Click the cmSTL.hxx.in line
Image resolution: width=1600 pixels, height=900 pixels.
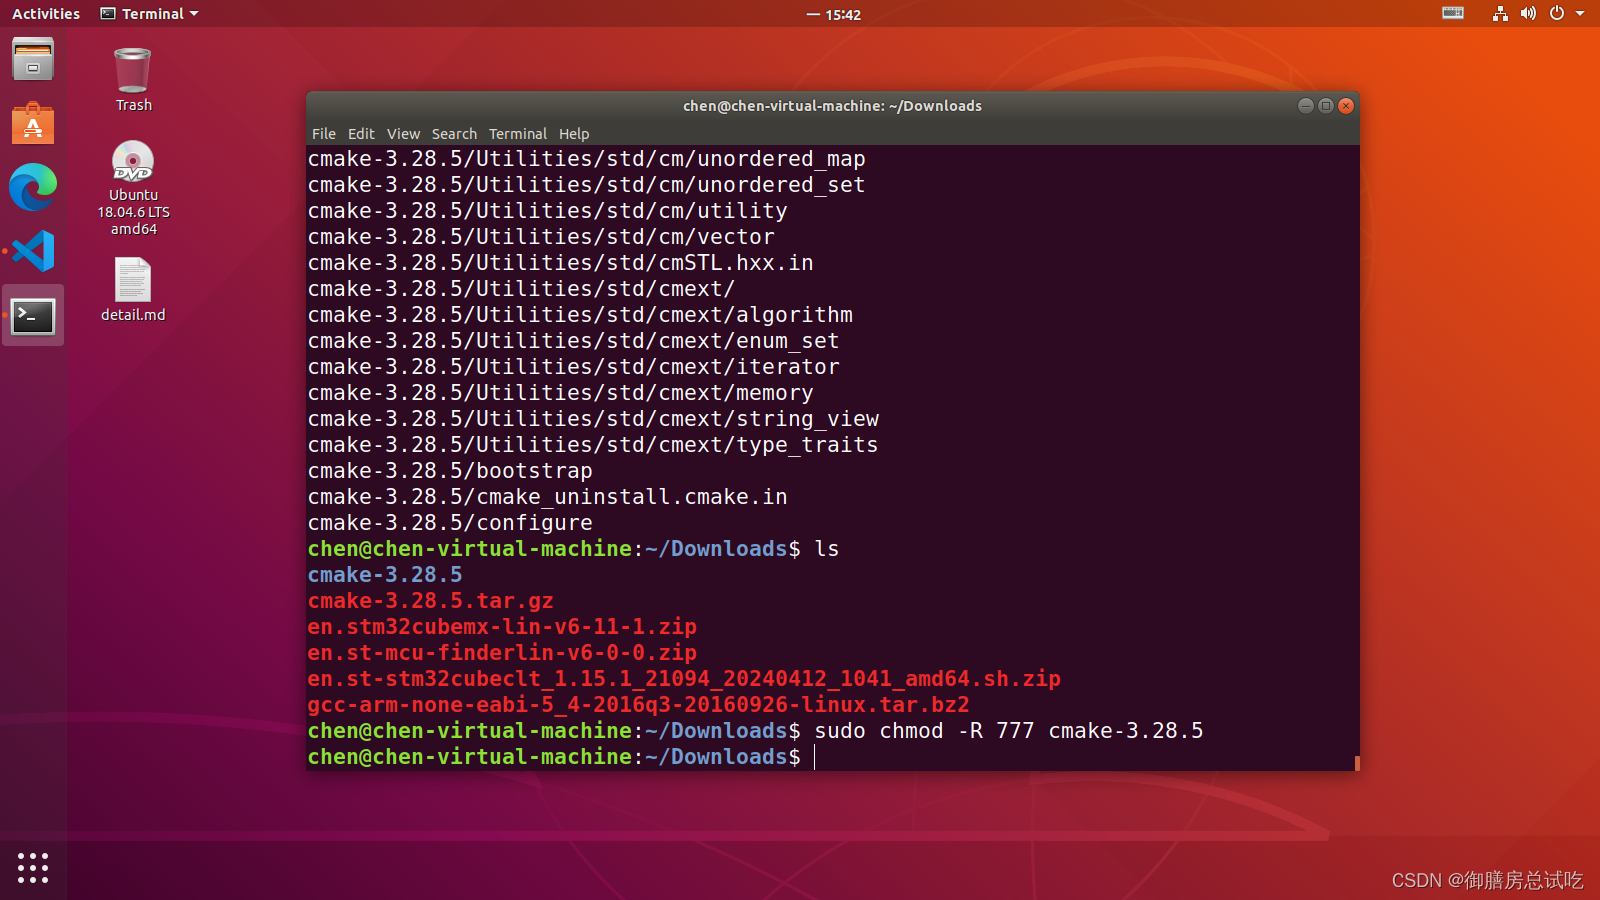coord(561,263)
